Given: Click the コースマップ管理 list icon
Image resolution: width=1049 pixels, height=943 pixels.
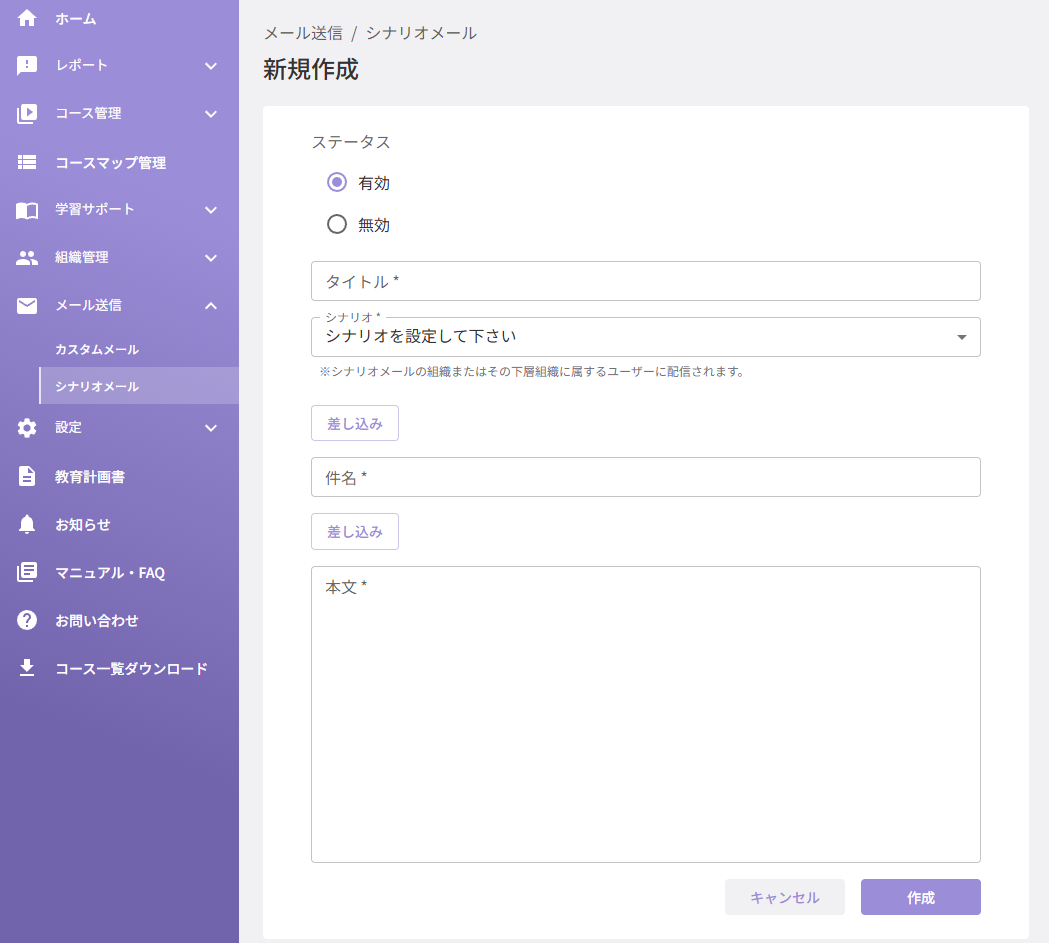Looking at the screenshot, I should [27, 162].
